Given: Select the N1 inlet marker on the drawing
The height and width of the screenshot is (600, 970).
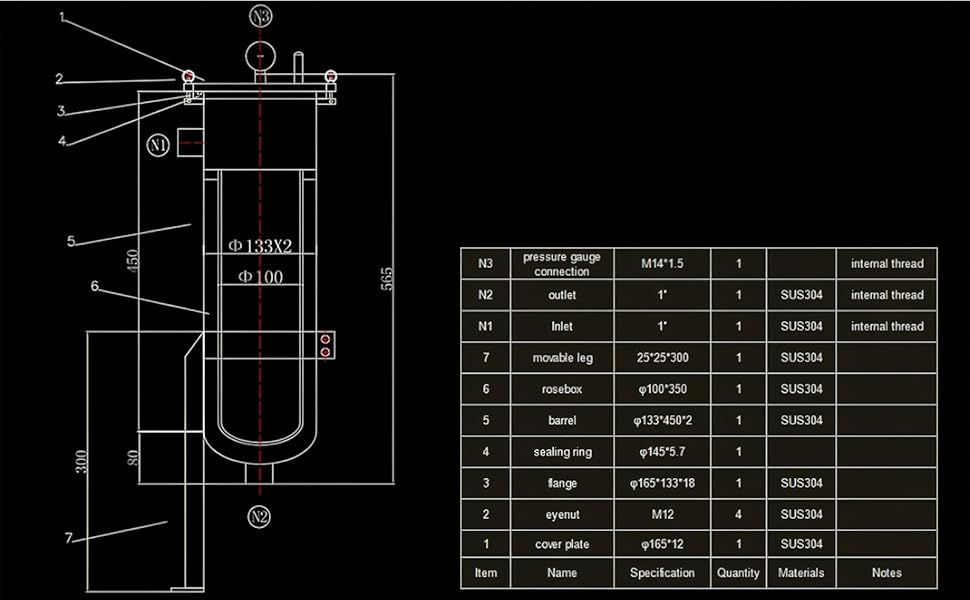Looking at the screenshot, I should pyautogui.click(x=158, y=145).
